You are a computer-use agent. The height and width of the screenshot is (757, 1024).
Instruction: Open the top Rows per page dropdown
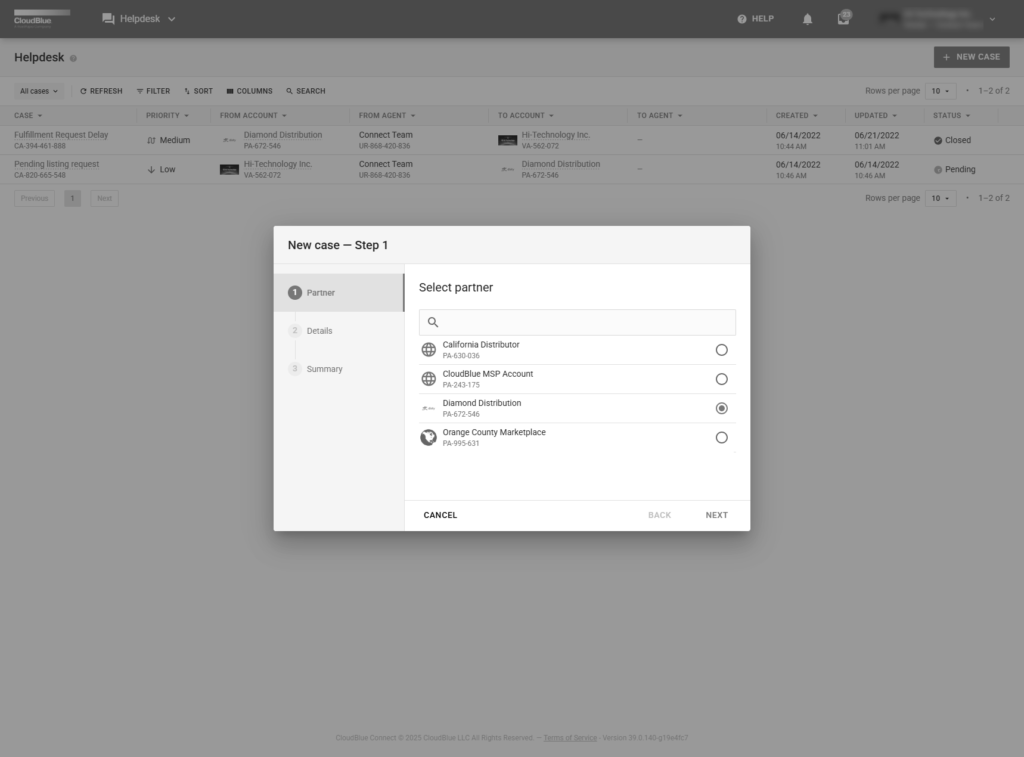click(940, 91)
